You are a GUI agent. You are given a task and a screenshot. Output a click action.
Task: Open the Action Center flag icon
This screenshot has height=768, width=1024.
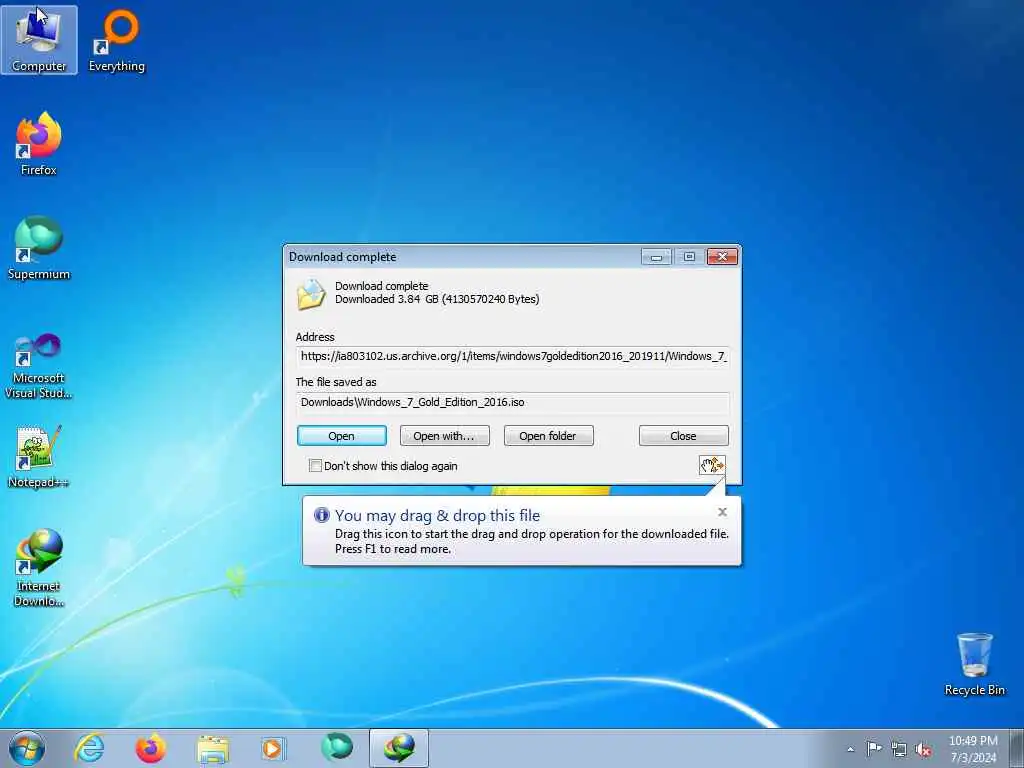tap(874, 748)
